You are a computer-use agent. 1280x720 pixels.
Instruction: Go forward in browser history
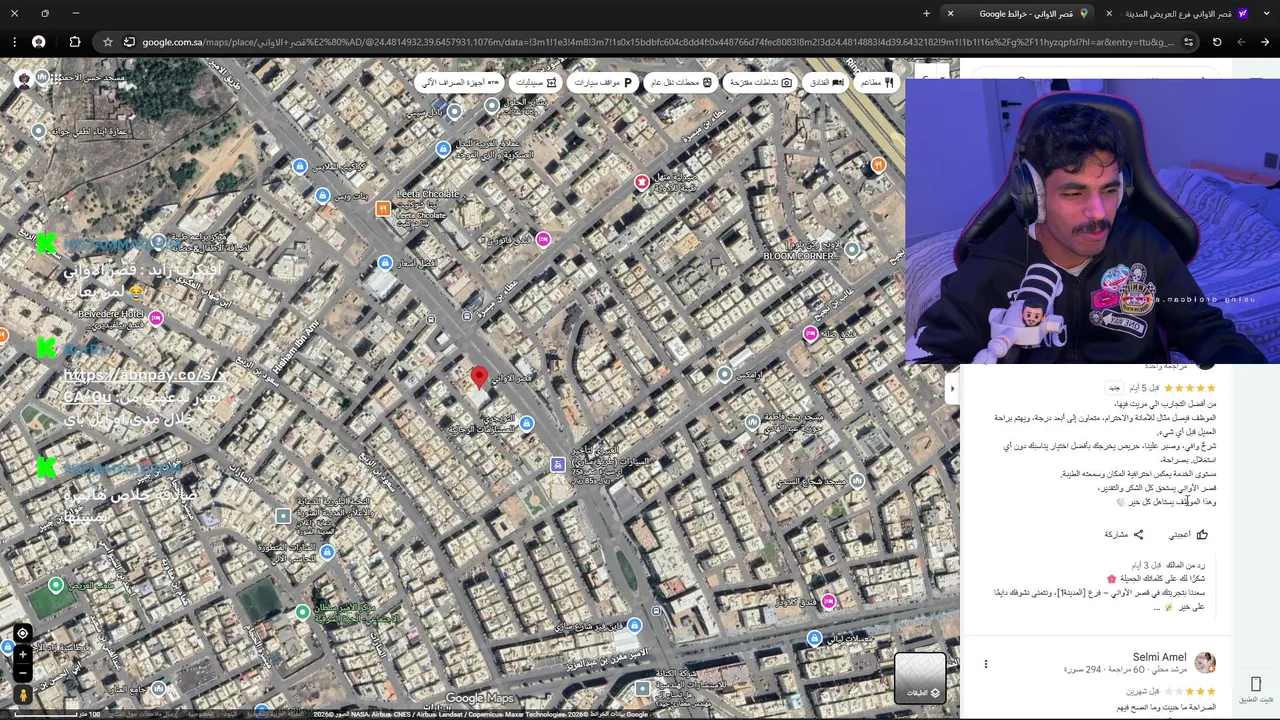(x=1241, y=42)
